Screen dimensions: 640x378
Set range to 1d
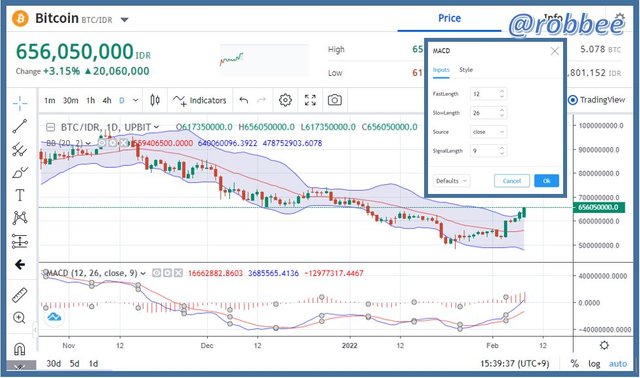pyautogui.click(x=93, y=363)
